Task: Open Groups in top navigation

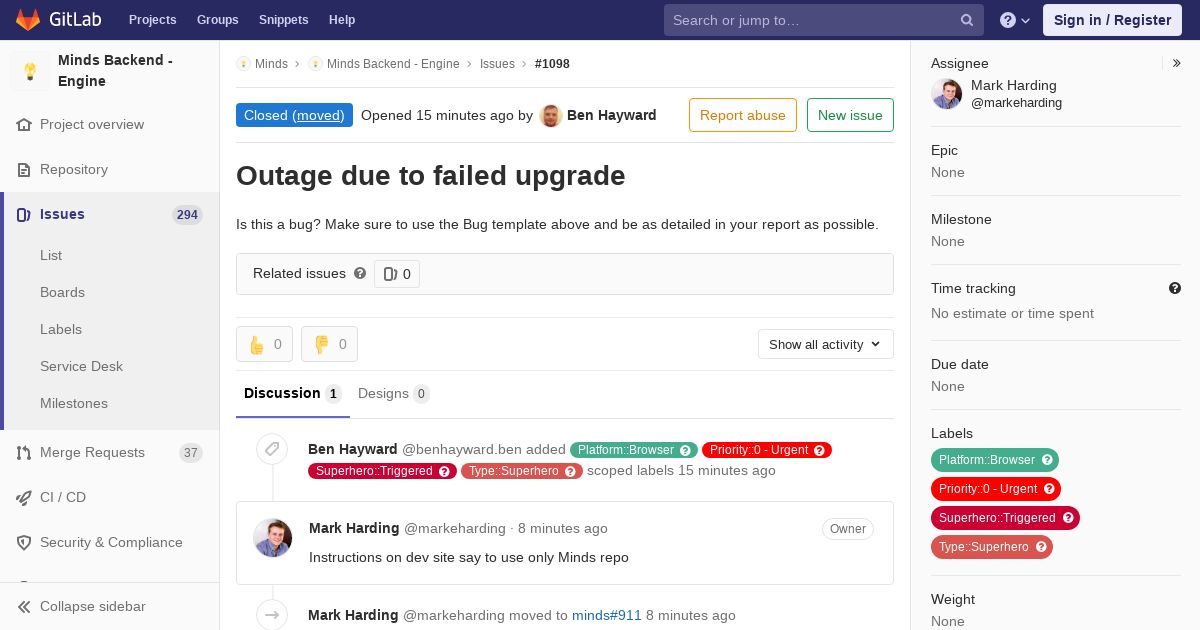Action: point(218,20)
